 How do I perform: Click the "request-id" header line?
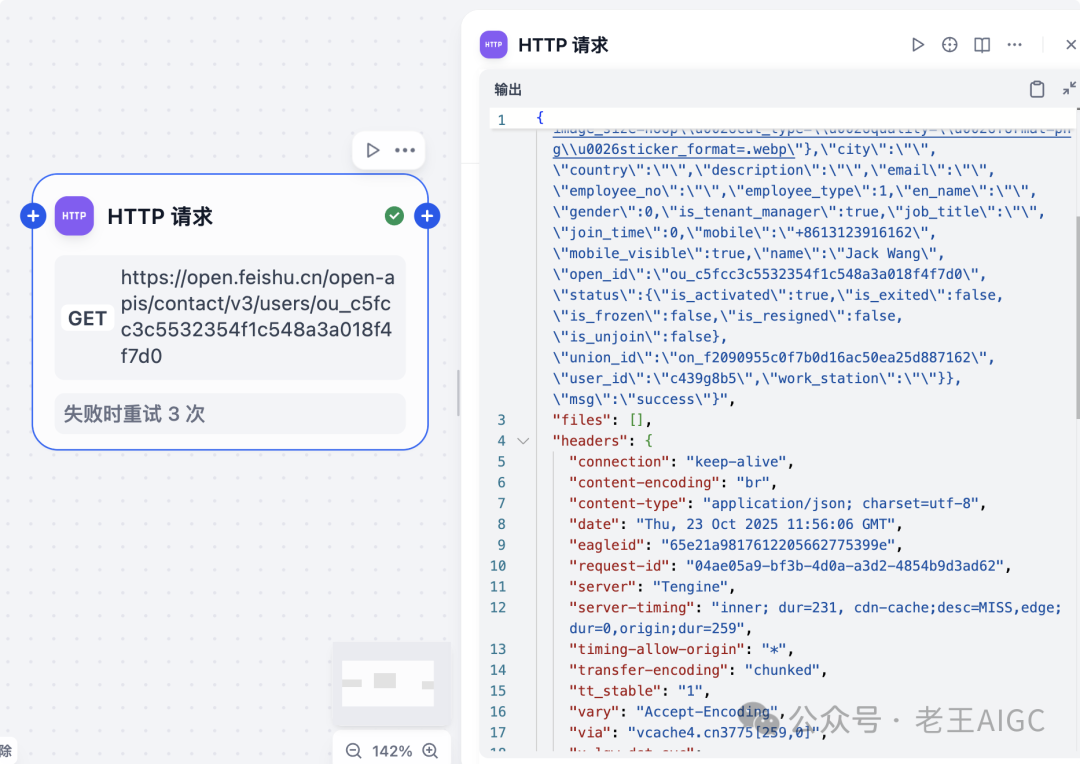(790, 566)
